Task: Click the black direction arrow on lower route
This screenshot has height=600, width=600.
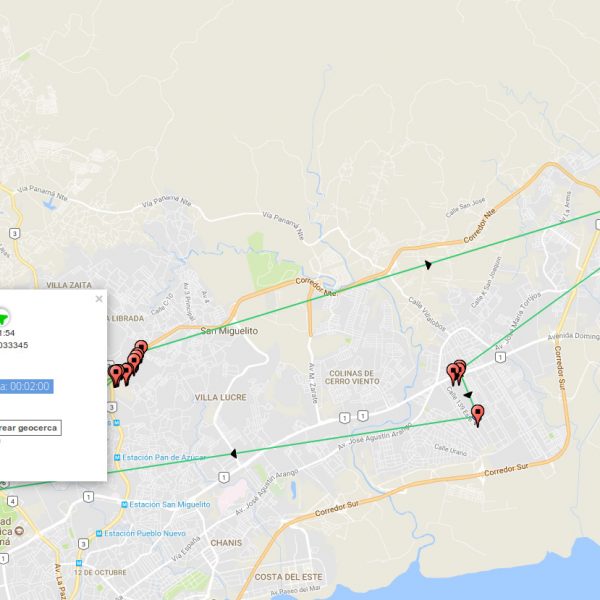Action: coord(234,453)
